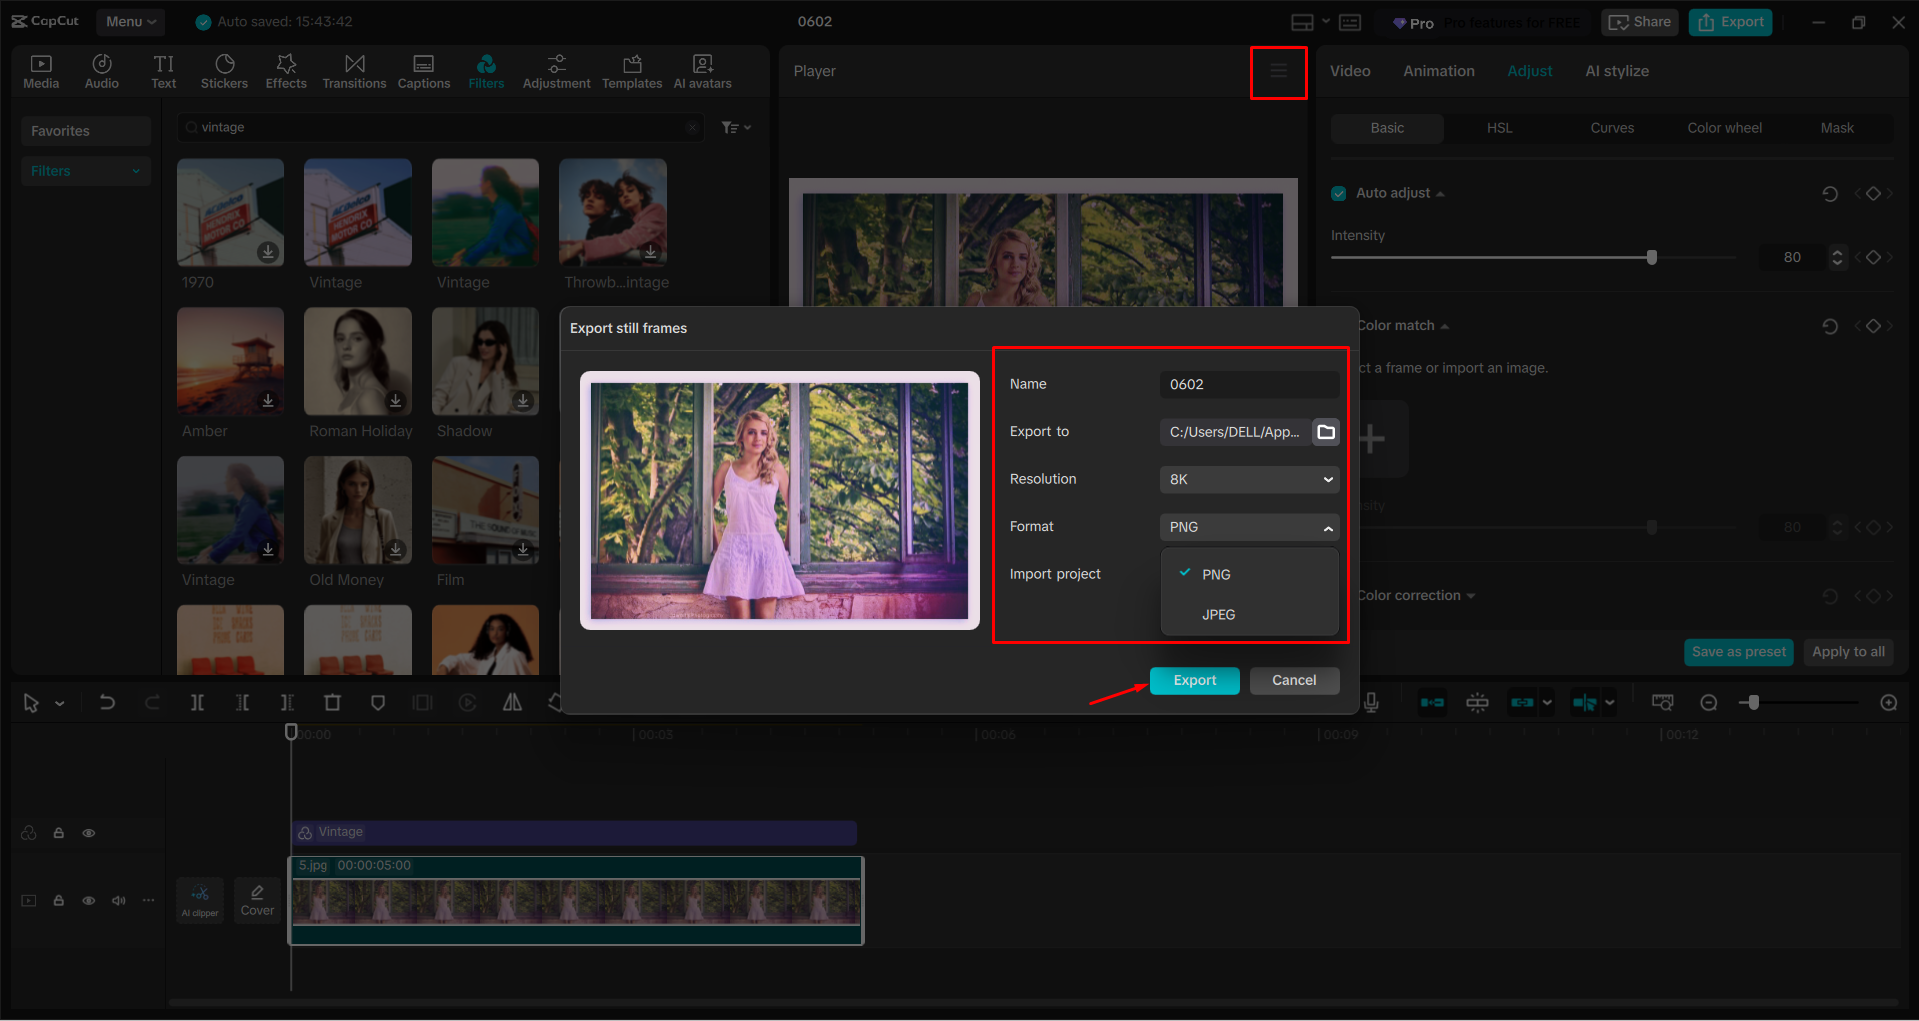Toggle Auto adjust checkbox
The height and width of the screenshot is (1021, 1919).
pos(1338,193)
